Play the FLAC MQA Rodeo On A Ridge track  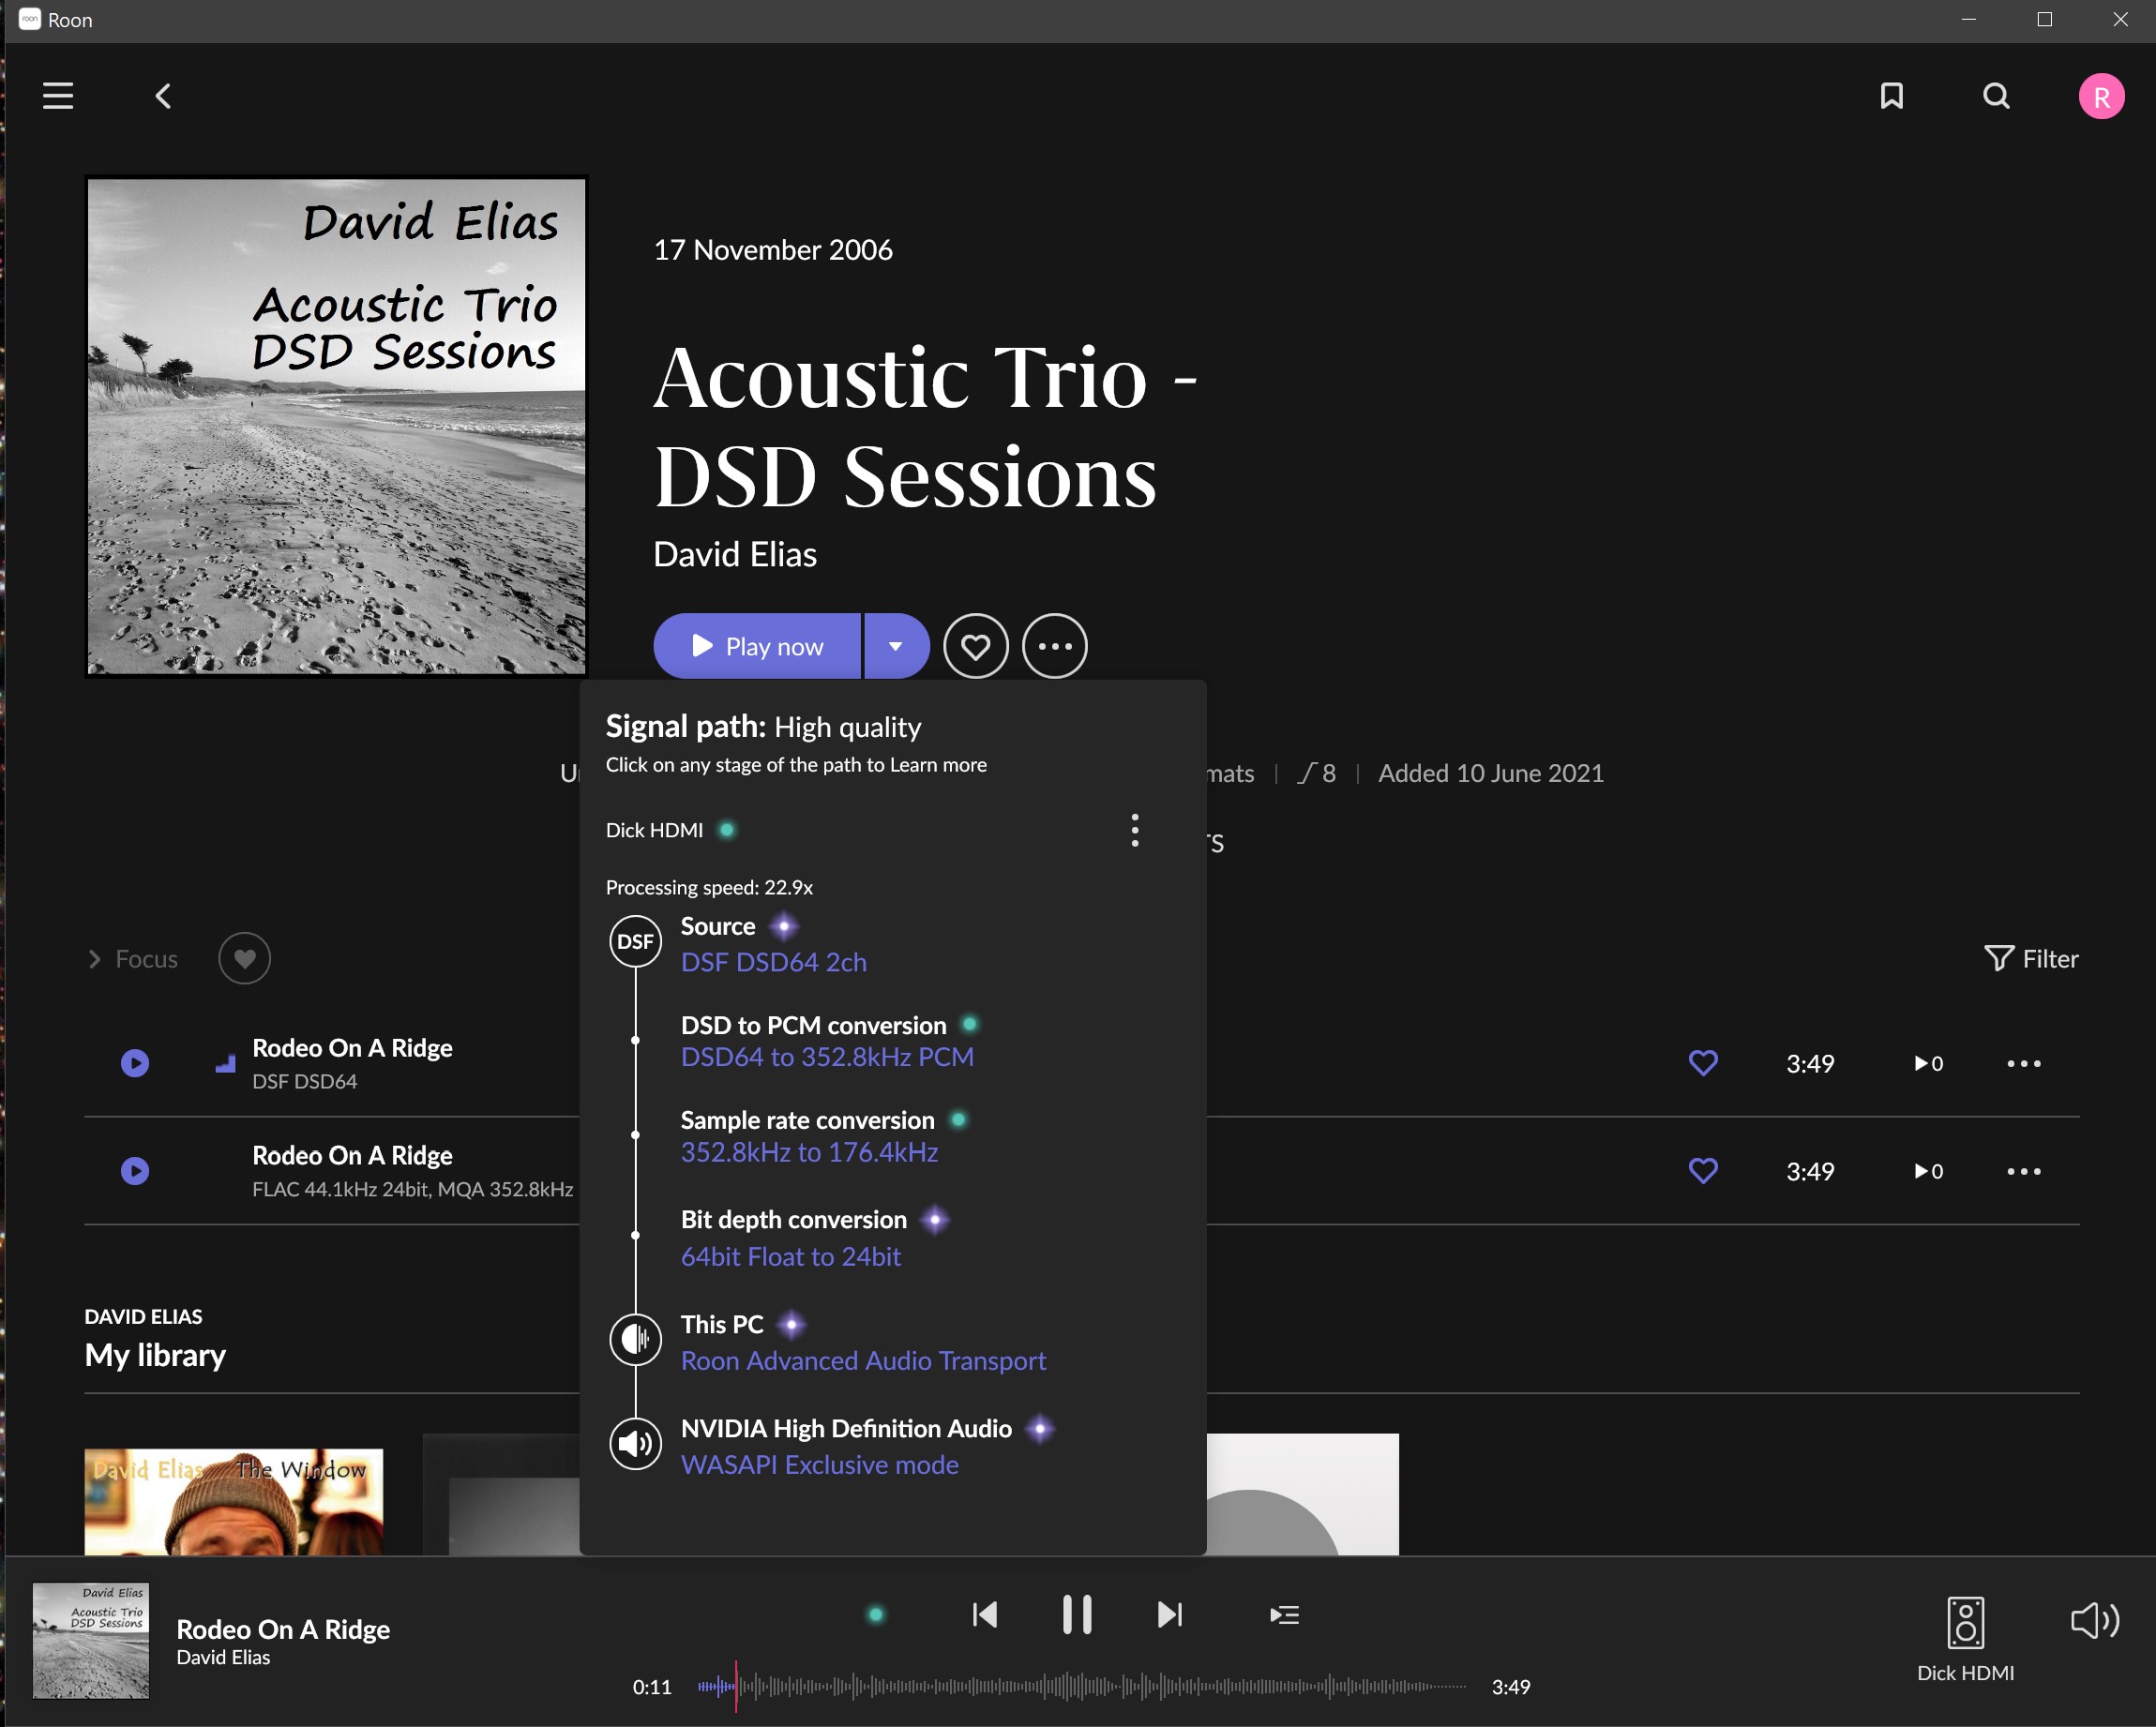tap(135, 1170)
